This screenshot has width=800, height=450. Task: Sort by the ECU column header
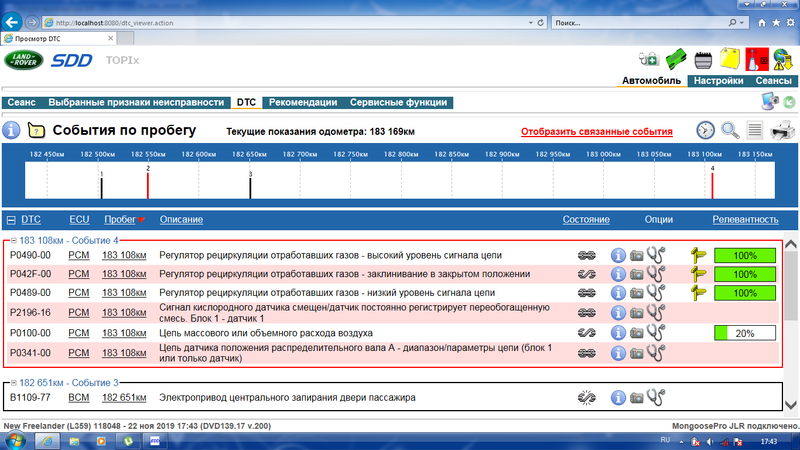[79, 219]
